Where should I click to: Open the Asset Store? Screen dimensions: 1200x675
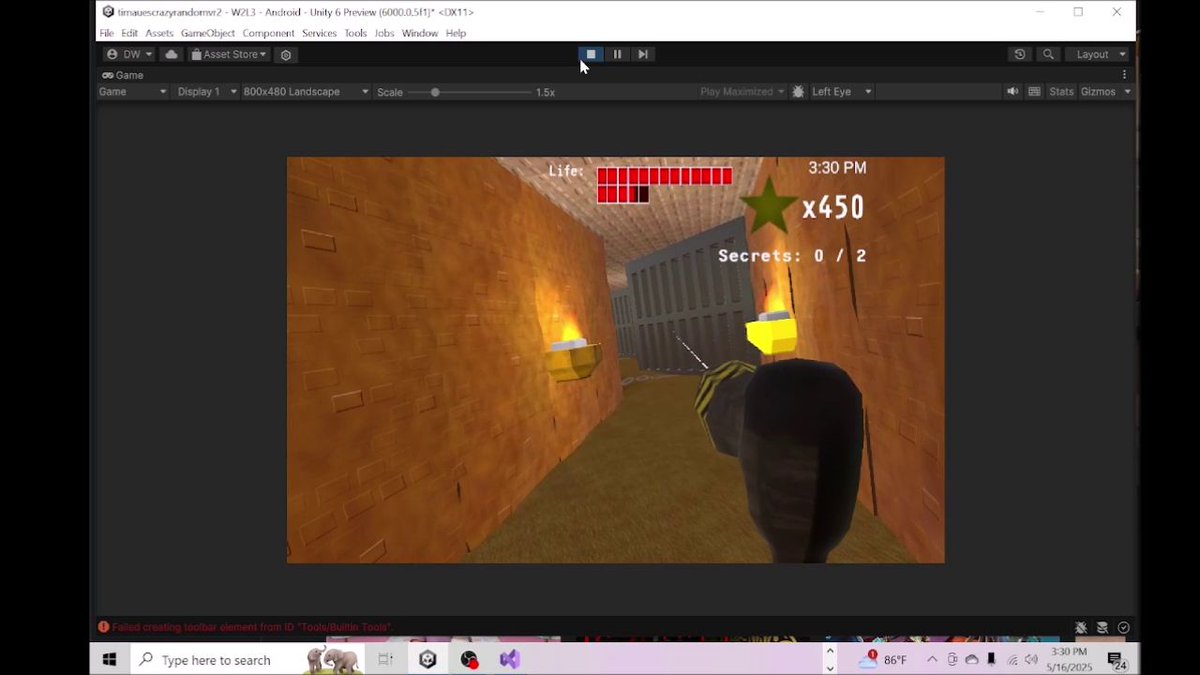(x=228, y=54)
